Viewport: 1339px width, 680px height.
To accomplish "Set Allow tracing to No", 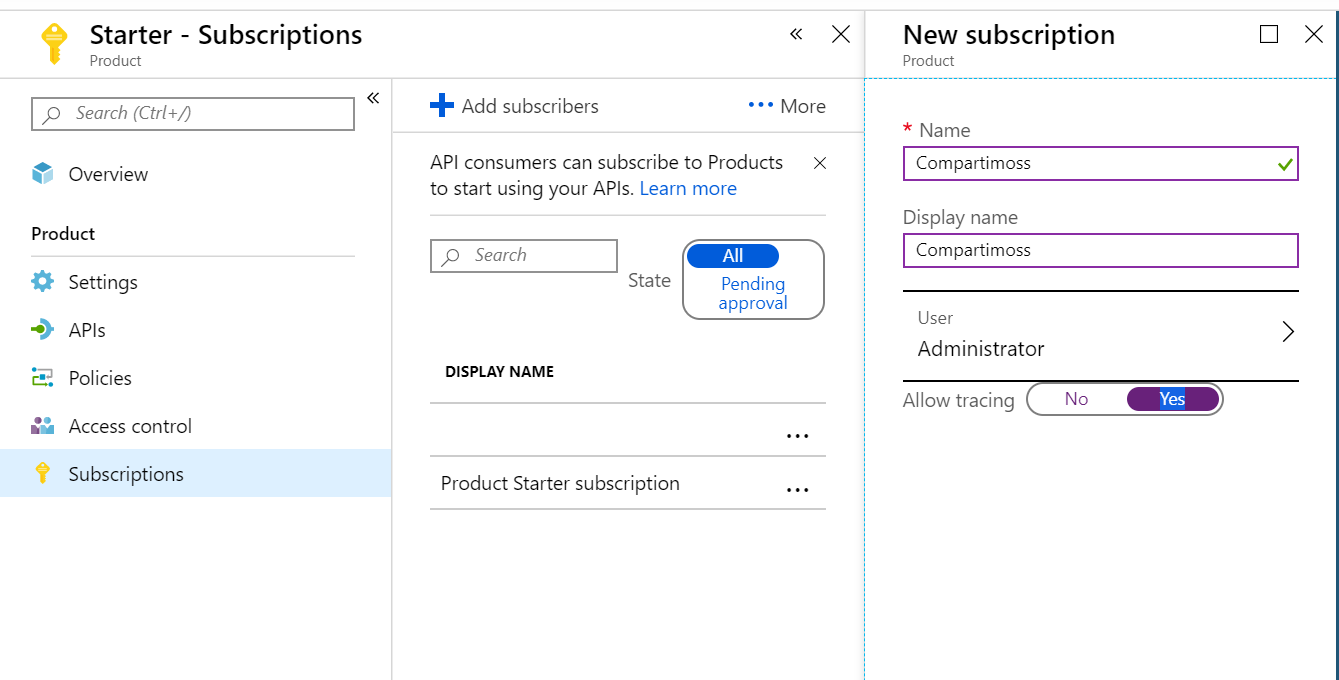I will [1076, 399].
